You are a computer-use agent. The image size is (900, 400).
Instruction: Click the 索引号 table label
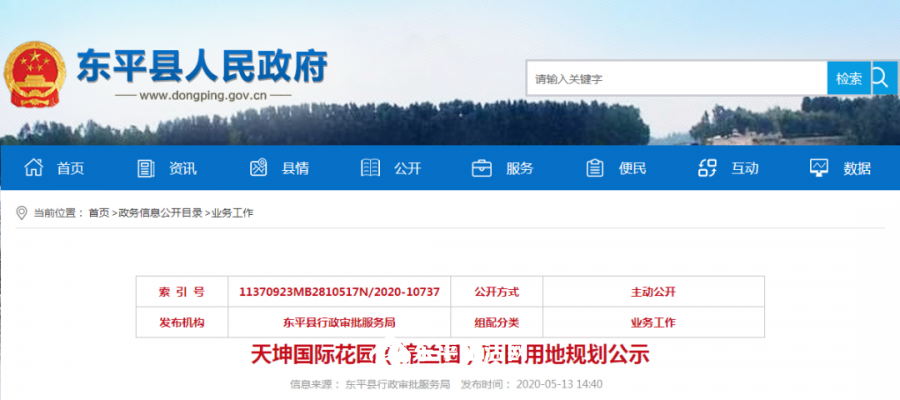(181, 292)
